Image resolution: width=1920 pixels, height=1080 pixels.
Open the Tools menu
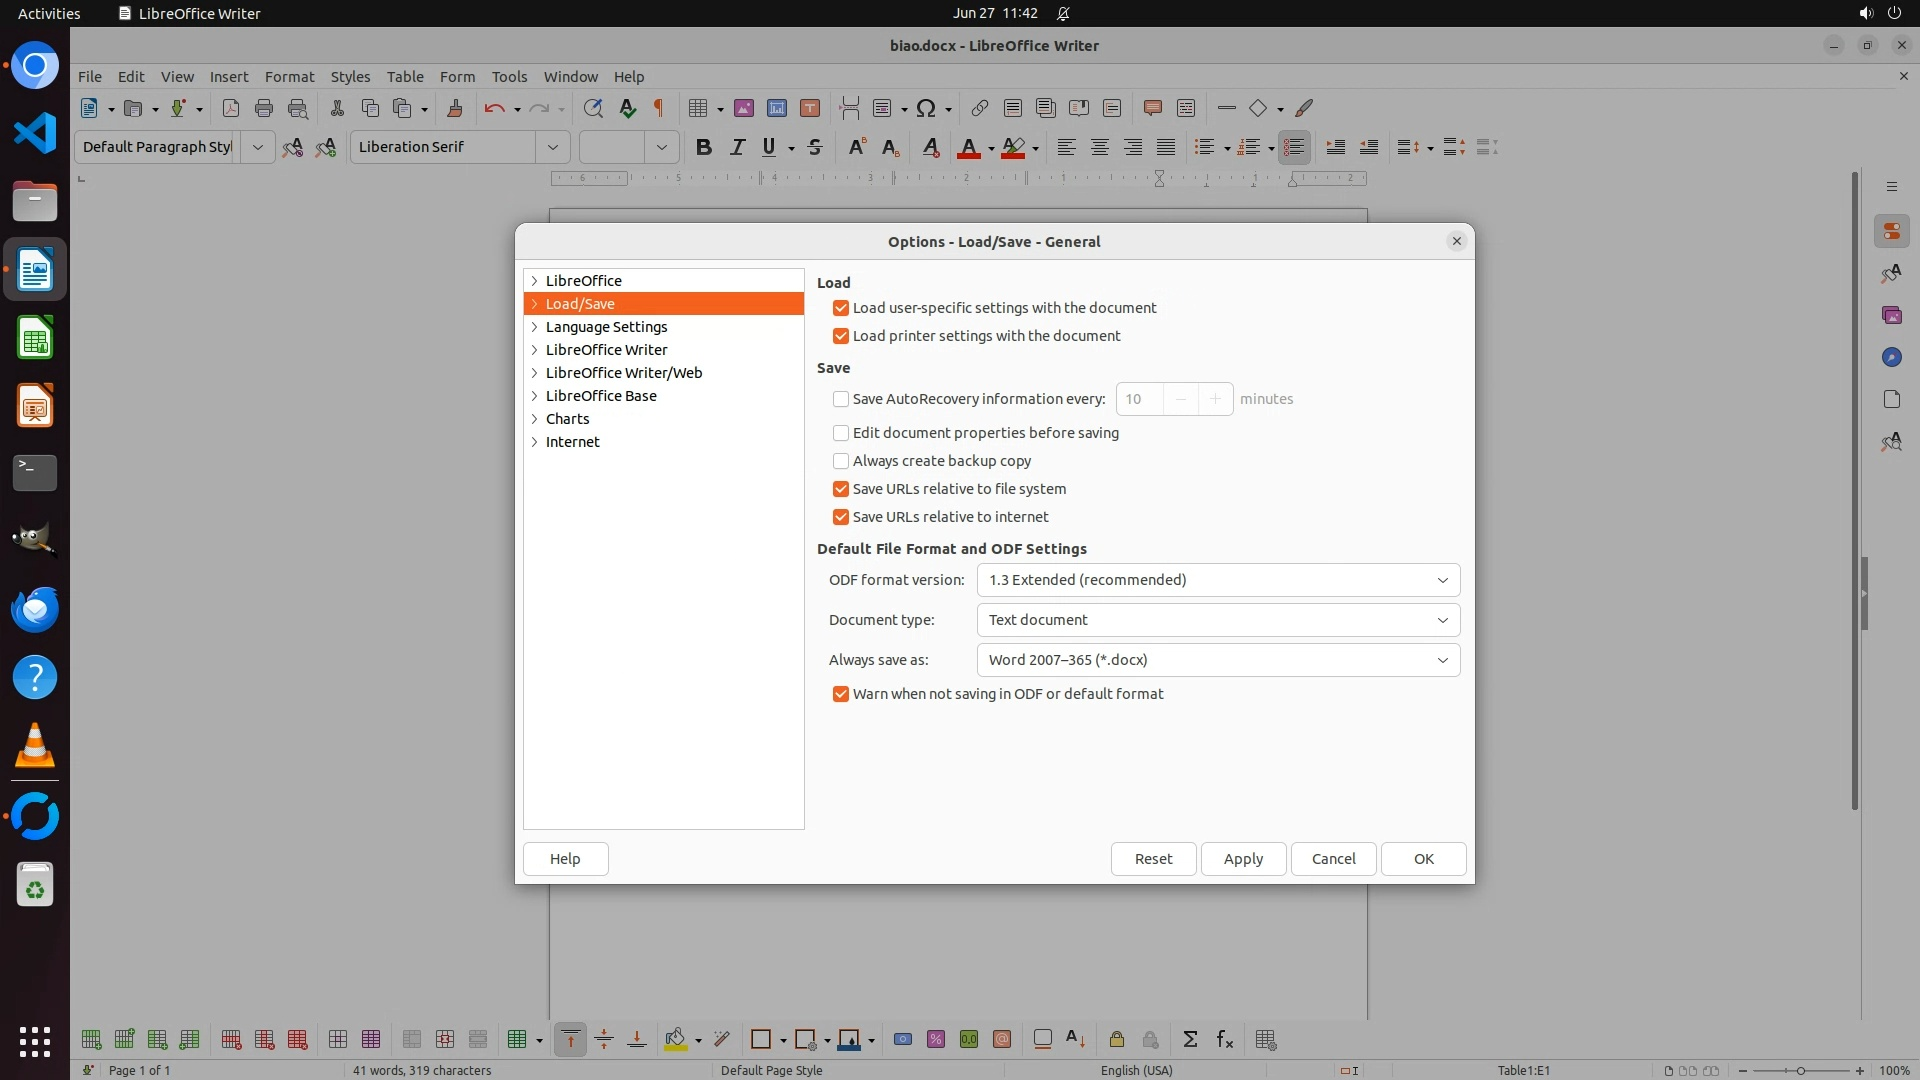pyautogui.click(x=508, y=76)
